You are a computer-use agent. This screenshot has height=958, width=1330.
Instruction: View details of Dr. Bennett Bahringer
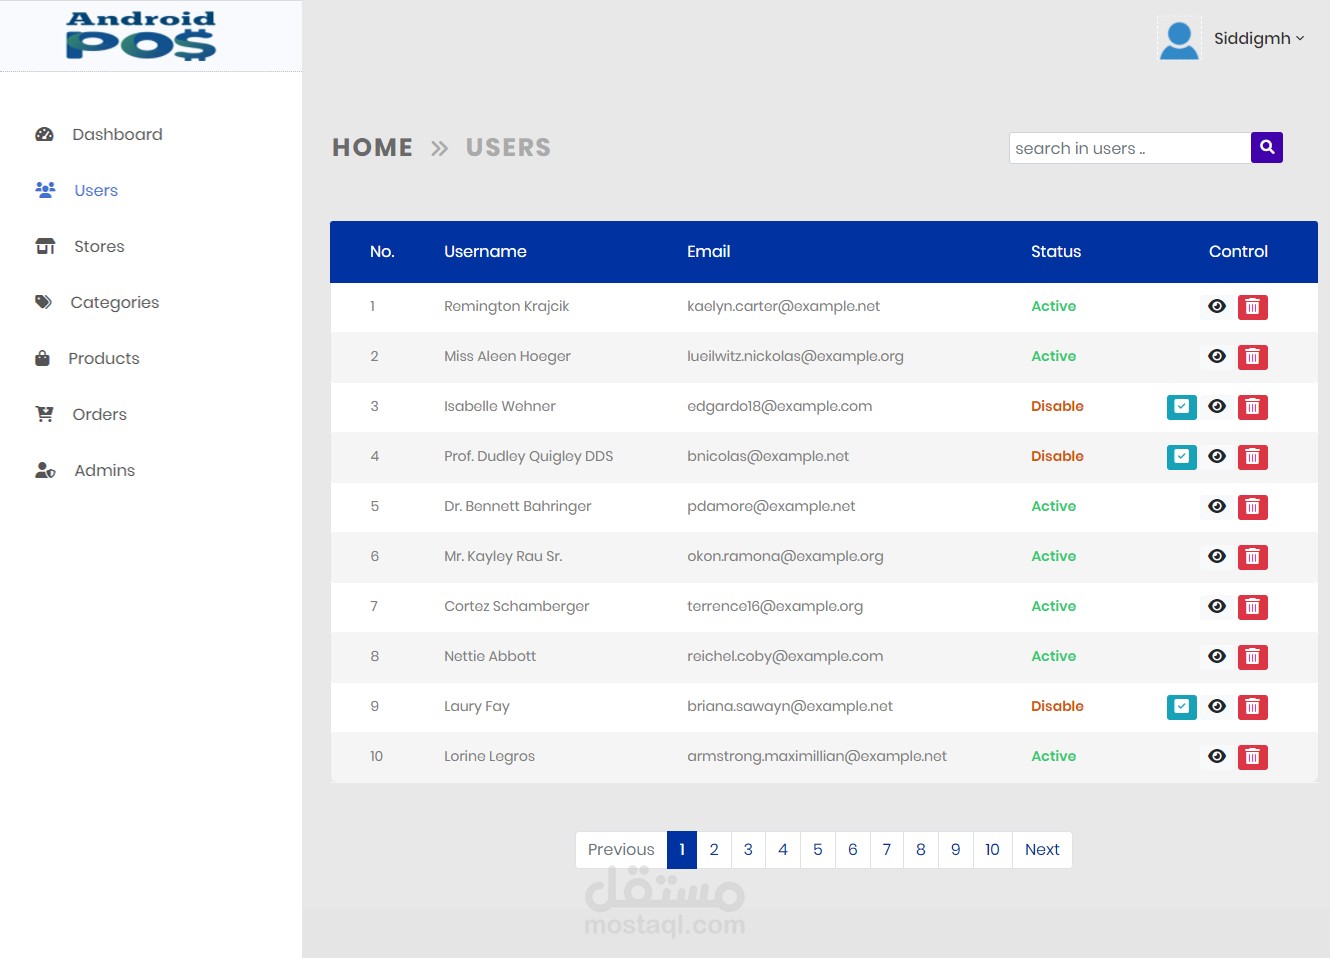pyautogui.click(x=1217, y=507)
